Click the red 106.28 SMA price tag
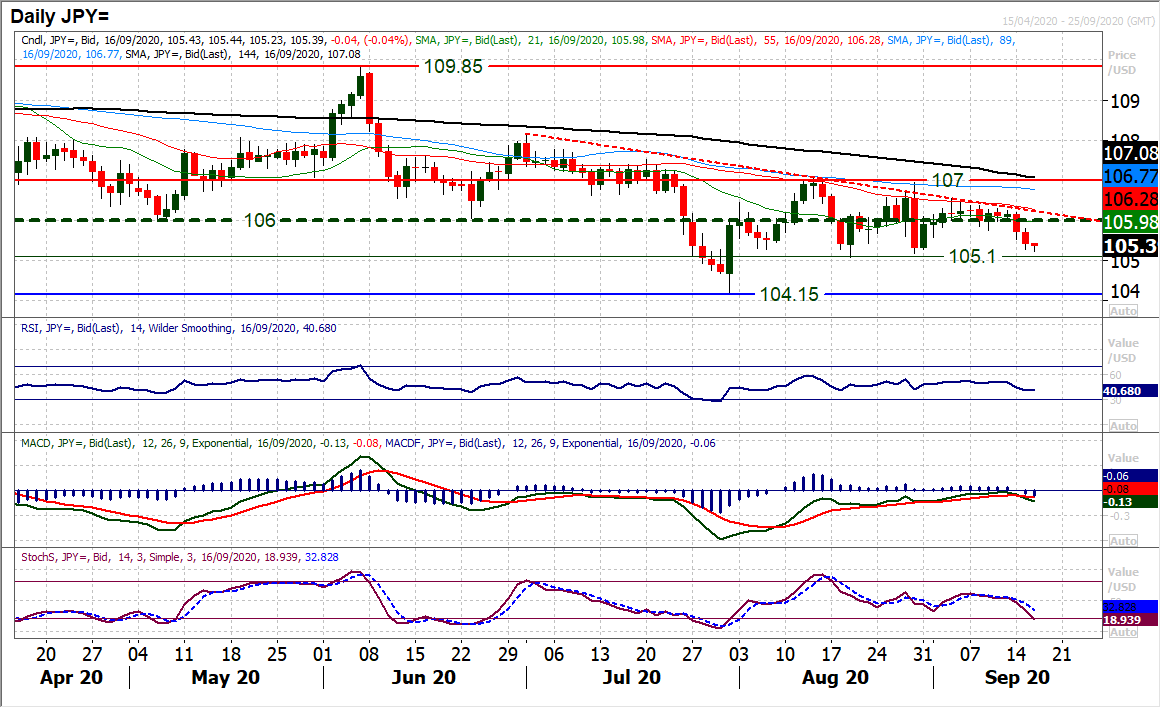This screenshot has height=708, width=1161. point(1131,199)
